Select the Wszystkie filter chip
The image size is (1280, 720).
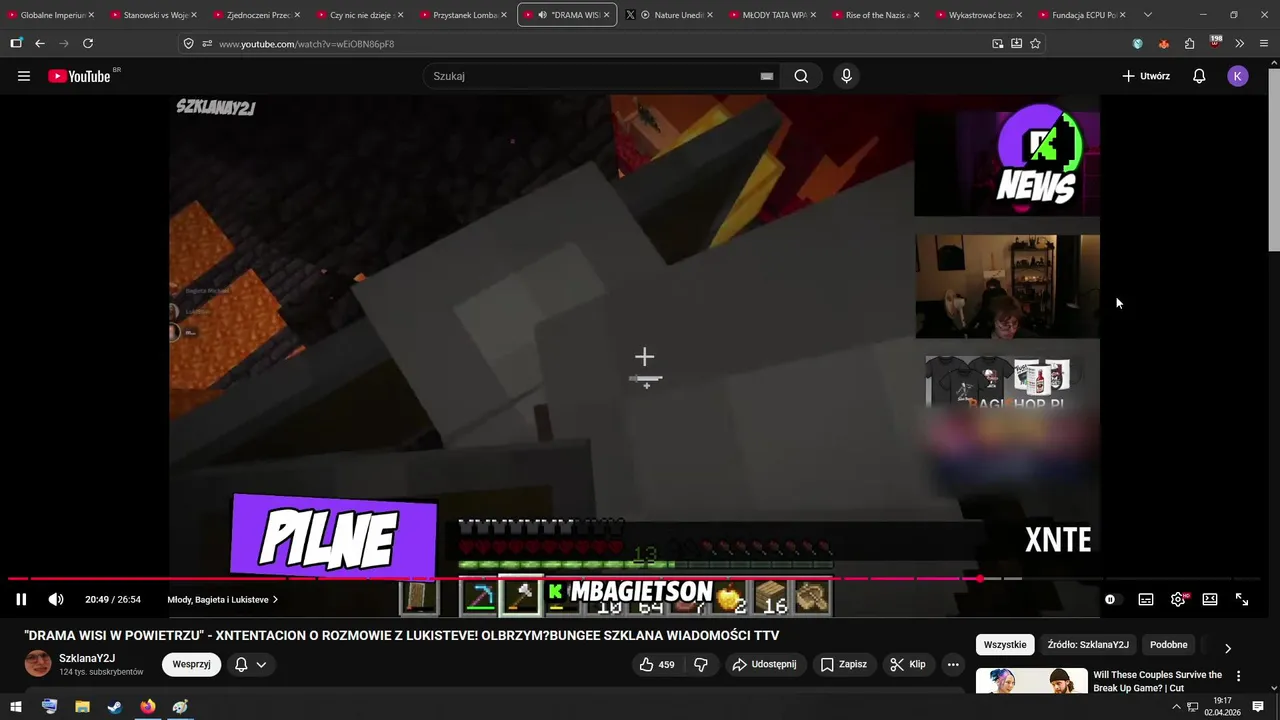[x=1005, y=645]
